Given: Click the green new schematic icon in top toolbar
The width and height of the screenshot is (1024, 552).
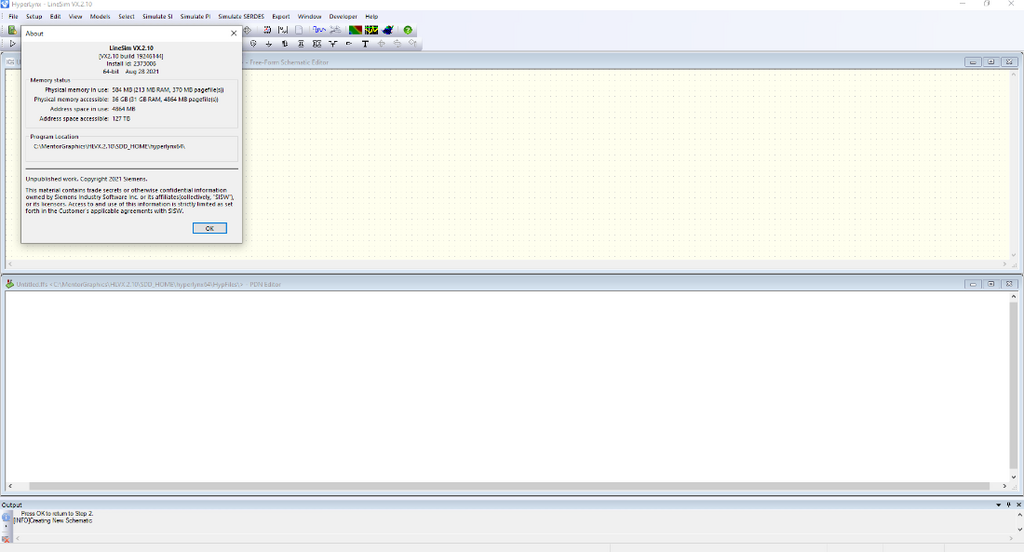Looking at the screenshot, I should [12, 30].
